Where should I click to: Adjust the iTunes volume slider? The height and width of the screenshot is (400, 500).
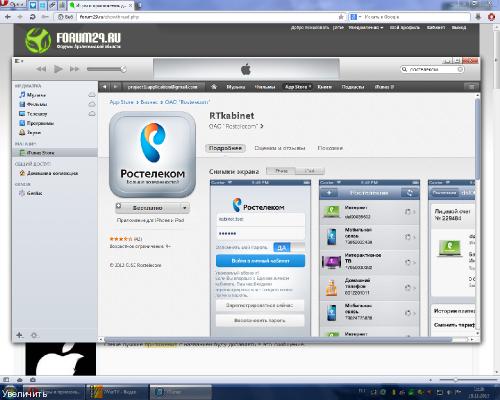point(106,69)
